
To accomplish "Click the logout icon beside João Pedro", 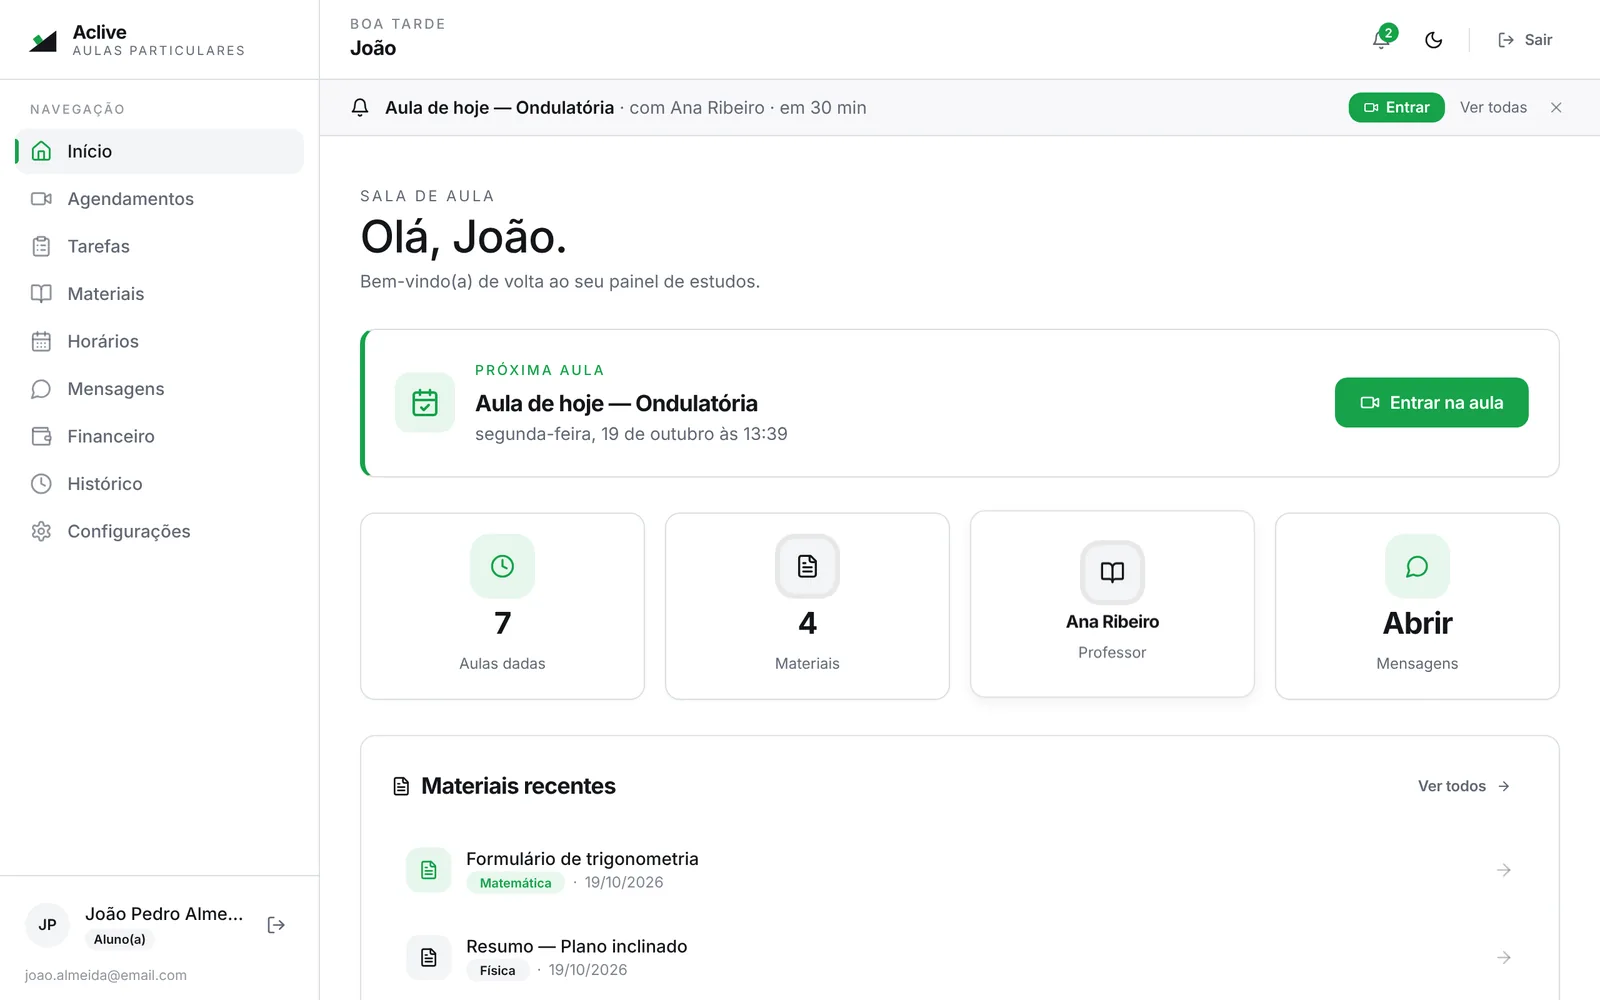I will pos(276,925).
